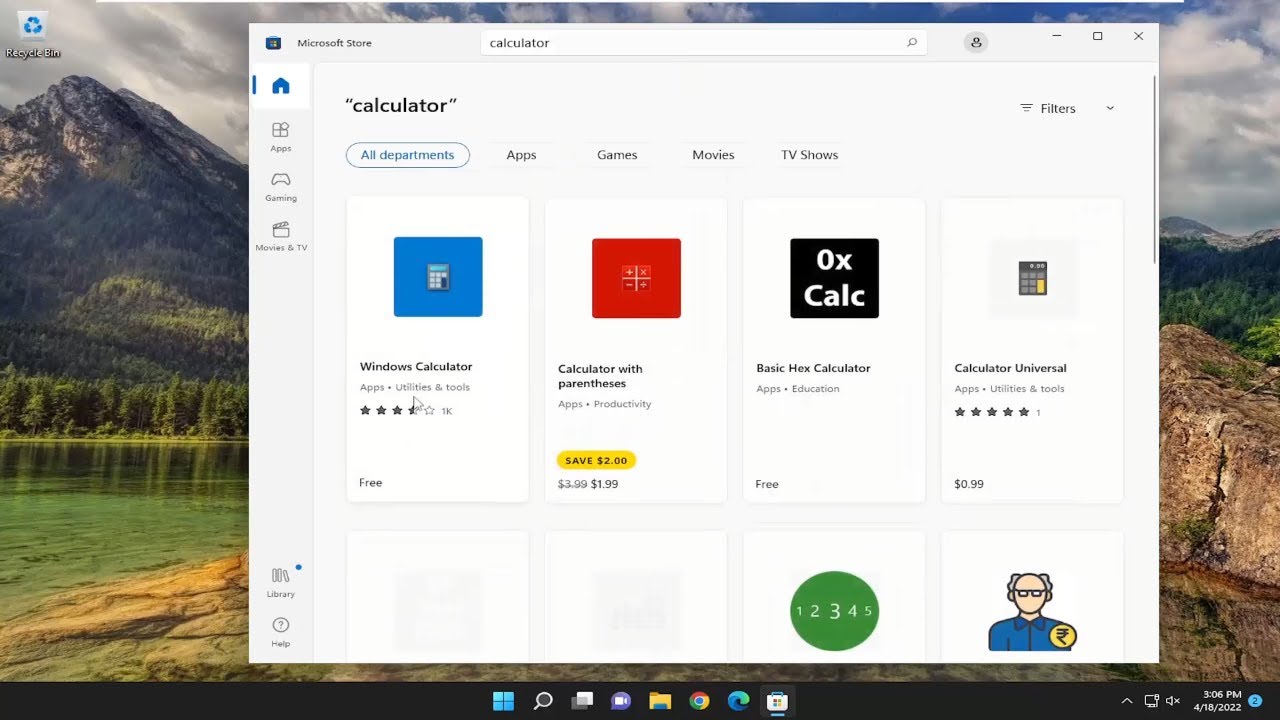Click Calculator Universal five-star rating
Viewport: 1280px width, 720px height.
(x=991, y=412)
